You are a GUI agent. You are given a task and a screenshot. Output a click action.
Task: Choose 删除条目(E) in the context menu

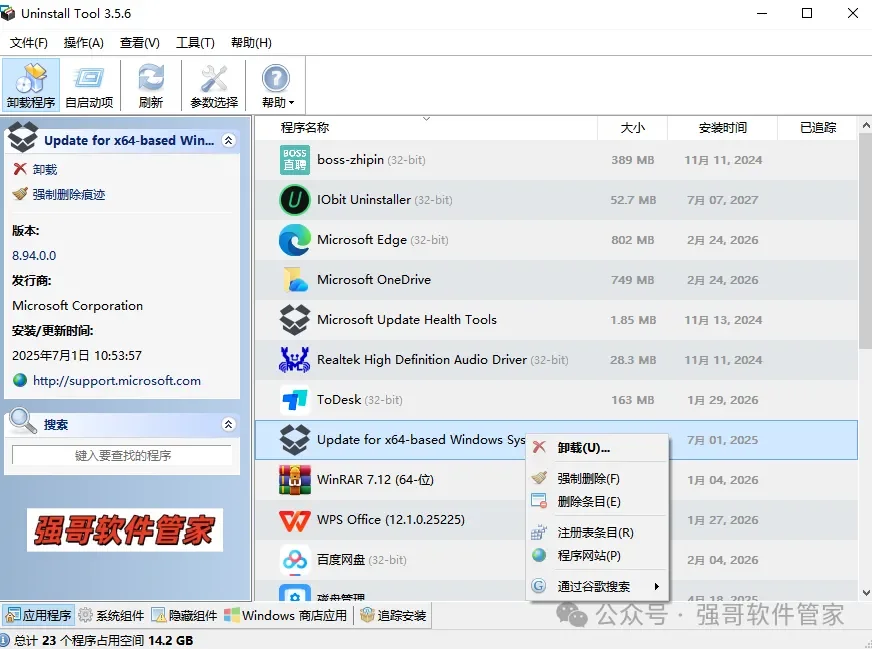click(597, 501)
